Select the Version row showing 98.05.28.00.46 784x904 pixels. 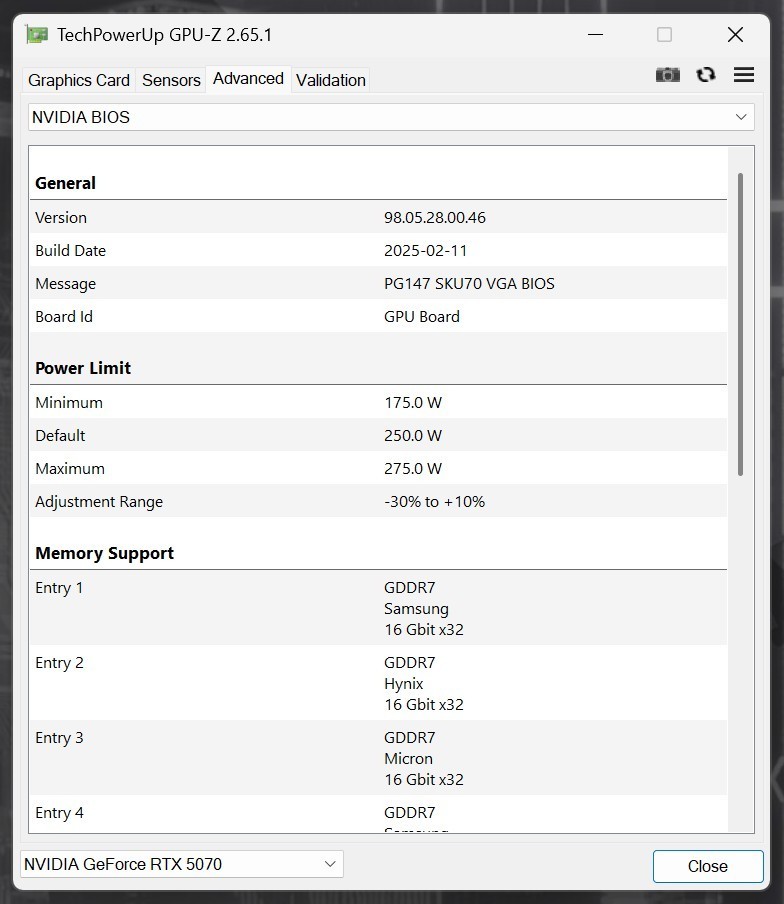(x=390, y=217)
